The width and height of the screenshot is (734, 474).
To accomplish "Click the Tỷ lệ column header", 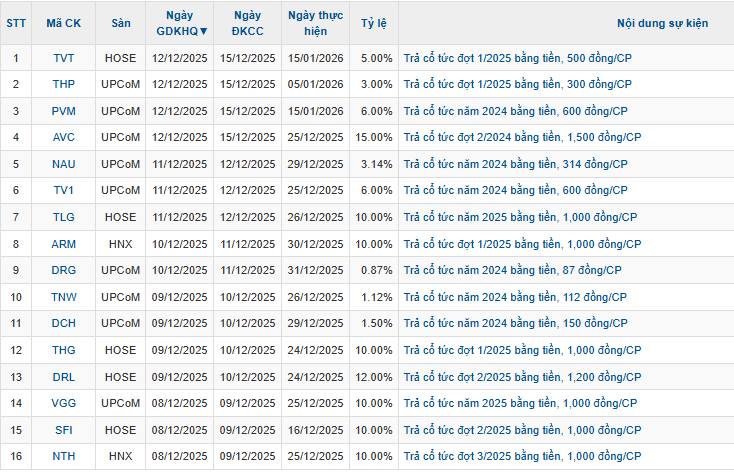I will [374, 23].
